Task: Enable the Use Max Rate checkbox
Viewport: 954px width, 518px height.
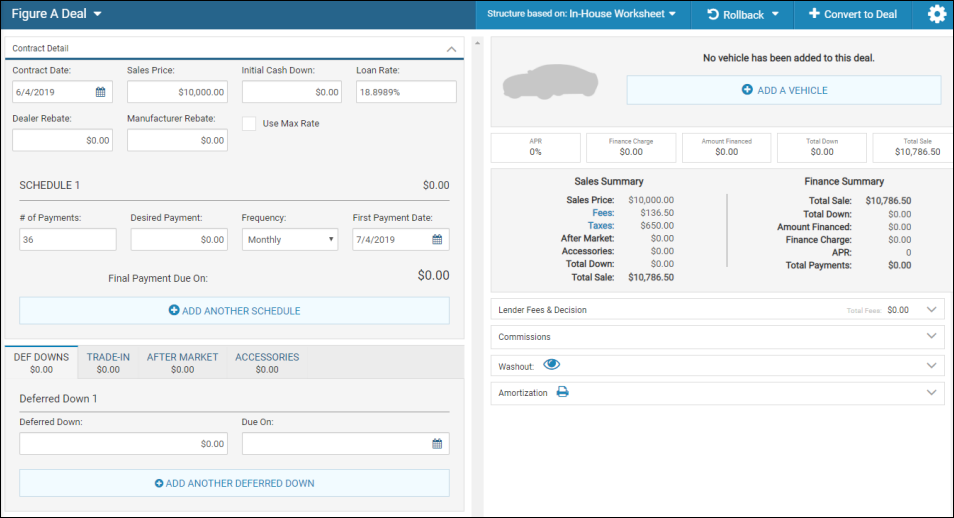Action: point(249,124)
